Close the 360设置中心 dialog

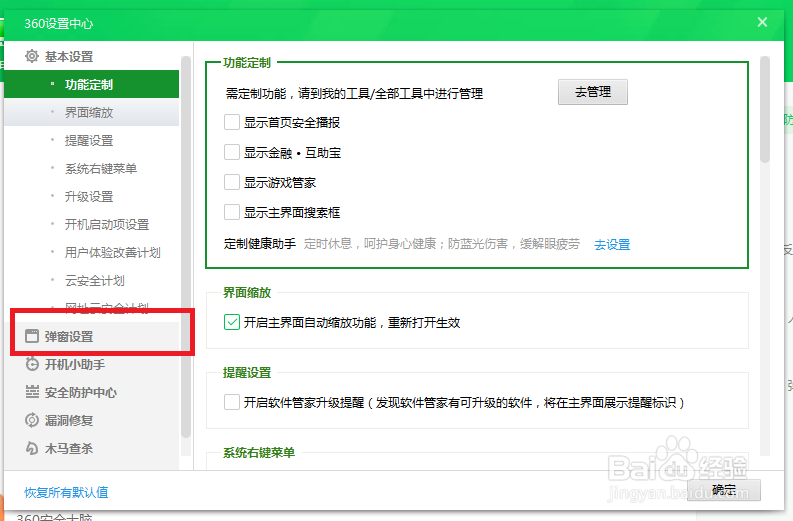pyautogui.click(x=762, y=22)
